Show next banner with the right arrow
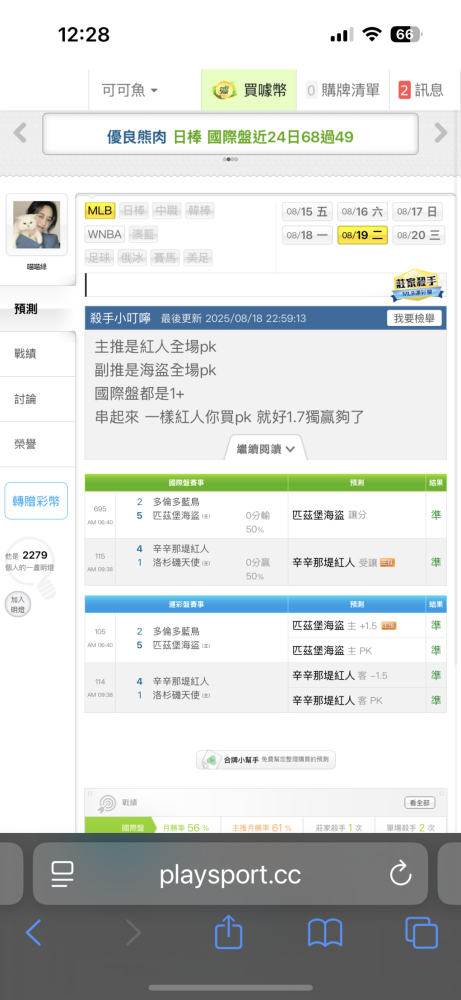This screenshot has height=1000, width=461. pyautogui.click(x=441, y=133)
